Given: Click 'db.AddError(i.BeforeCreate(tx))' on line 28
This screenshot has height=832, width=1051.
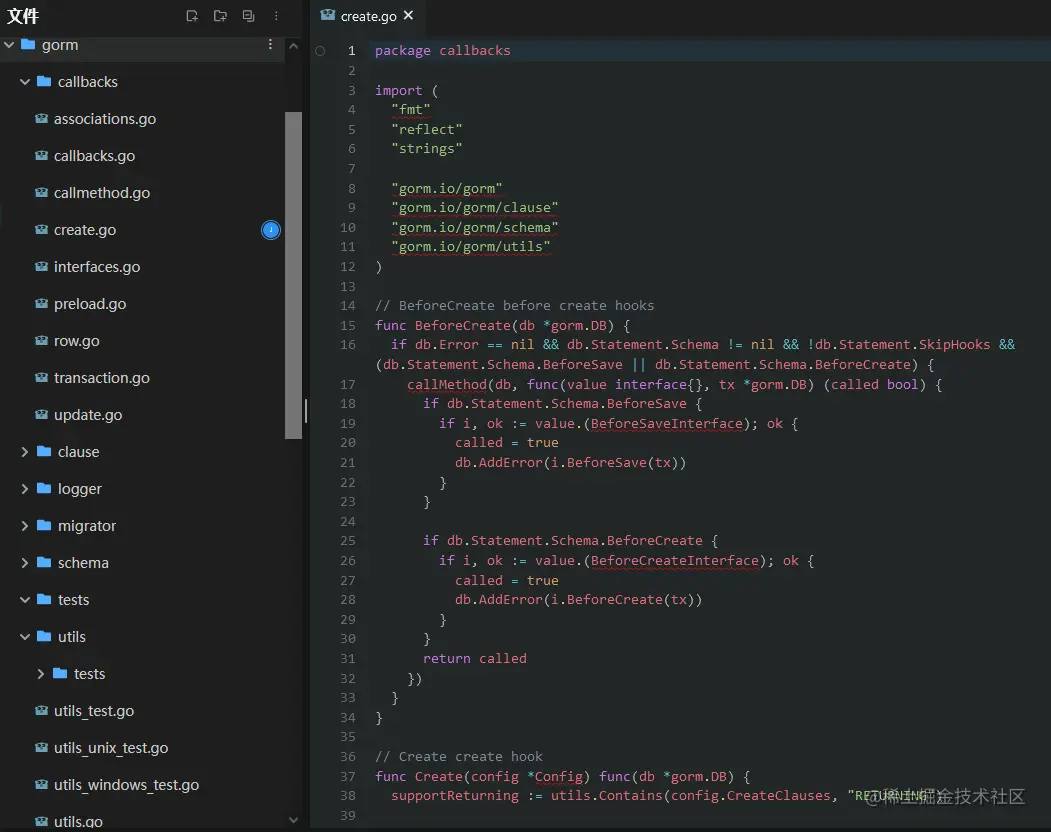Looking at the screenshot, I should 578,599.
